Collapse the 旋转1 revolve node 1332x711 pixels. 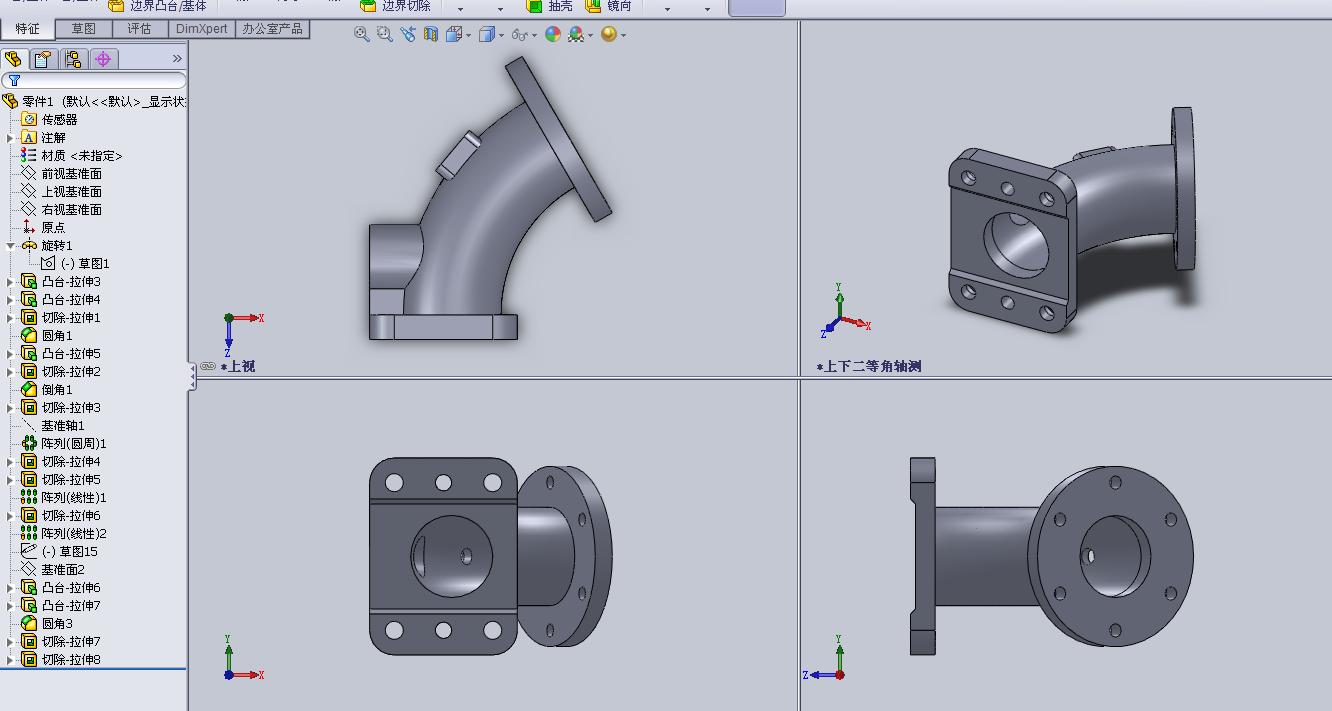pyautogui.click(x=11, y=245)
